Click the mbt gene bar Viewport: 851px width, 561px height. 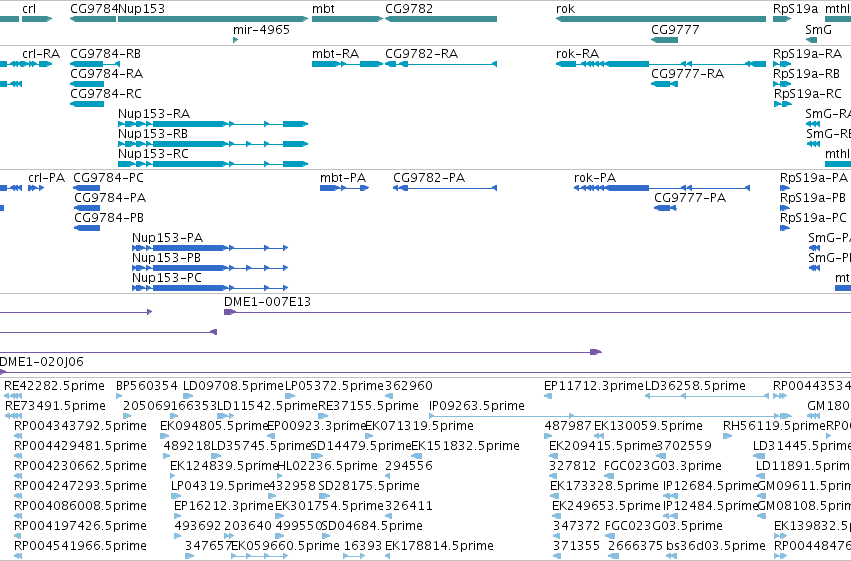pyautogui.click(x=347, y=19)
